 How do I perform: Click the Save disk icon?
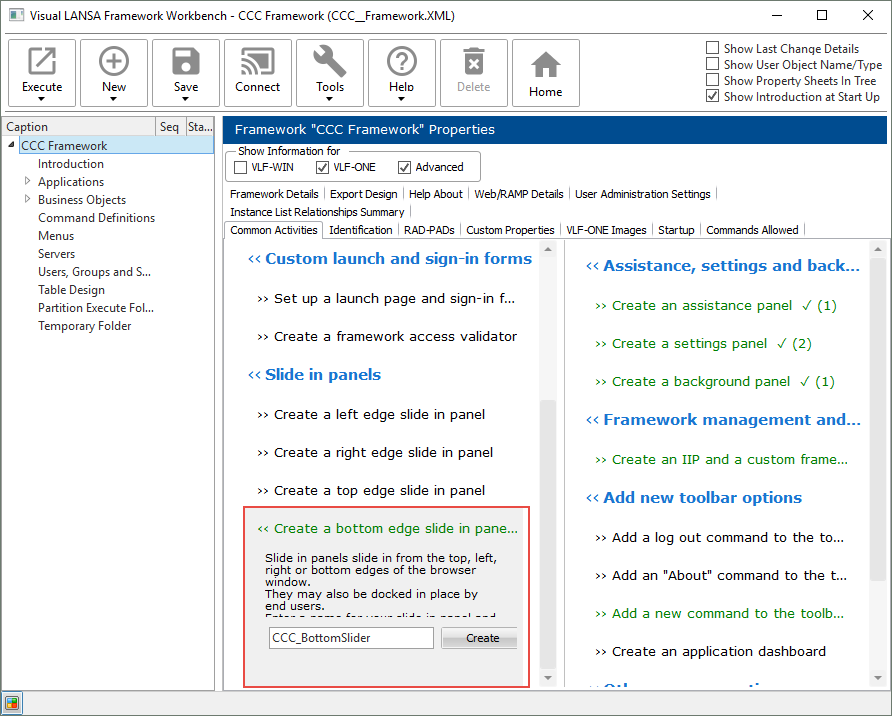pyautogui.click(x=186, y=62)
